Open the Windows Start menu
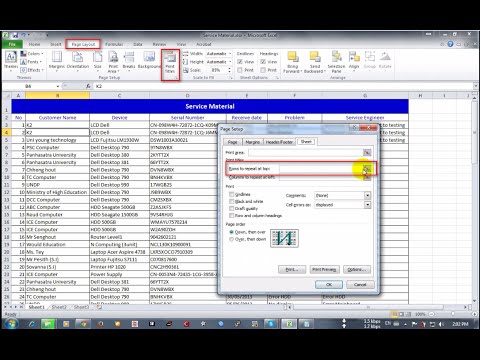 11,324
